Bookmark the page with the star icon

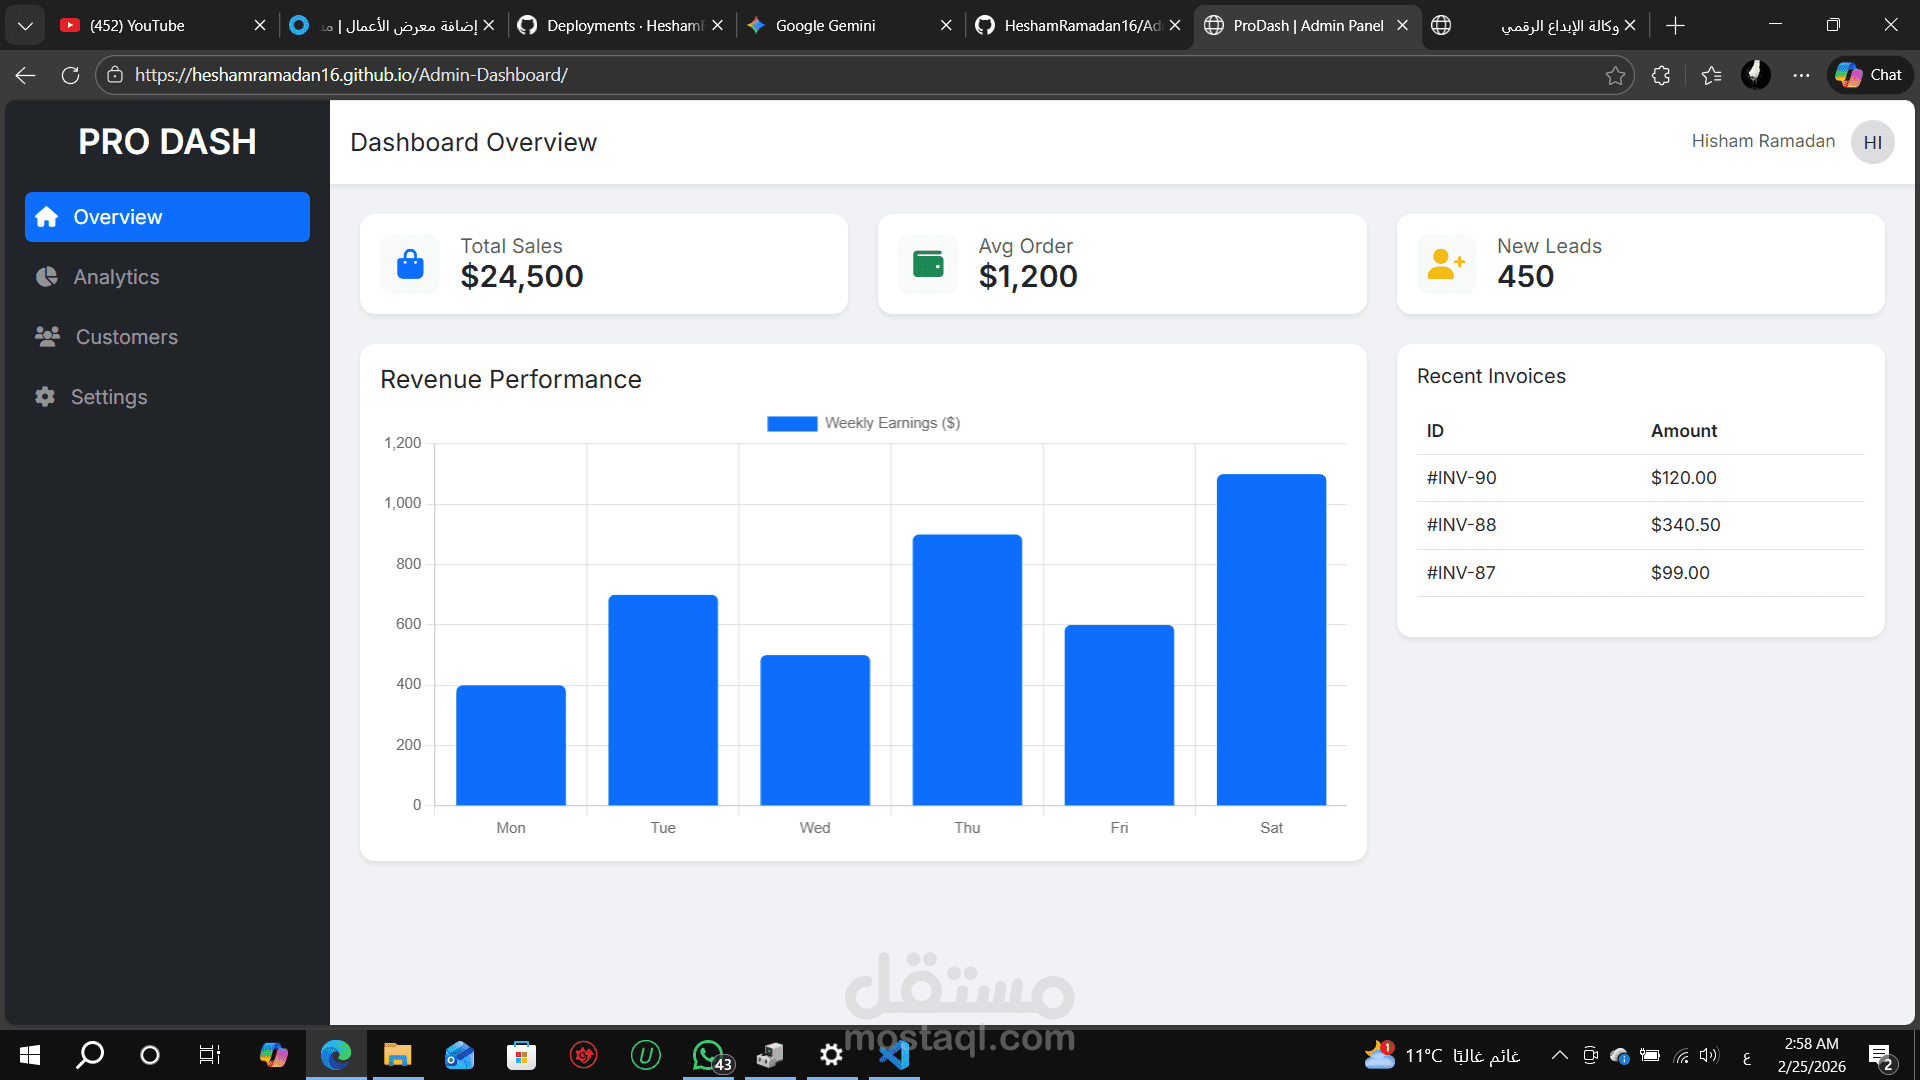coord(1616,75)
